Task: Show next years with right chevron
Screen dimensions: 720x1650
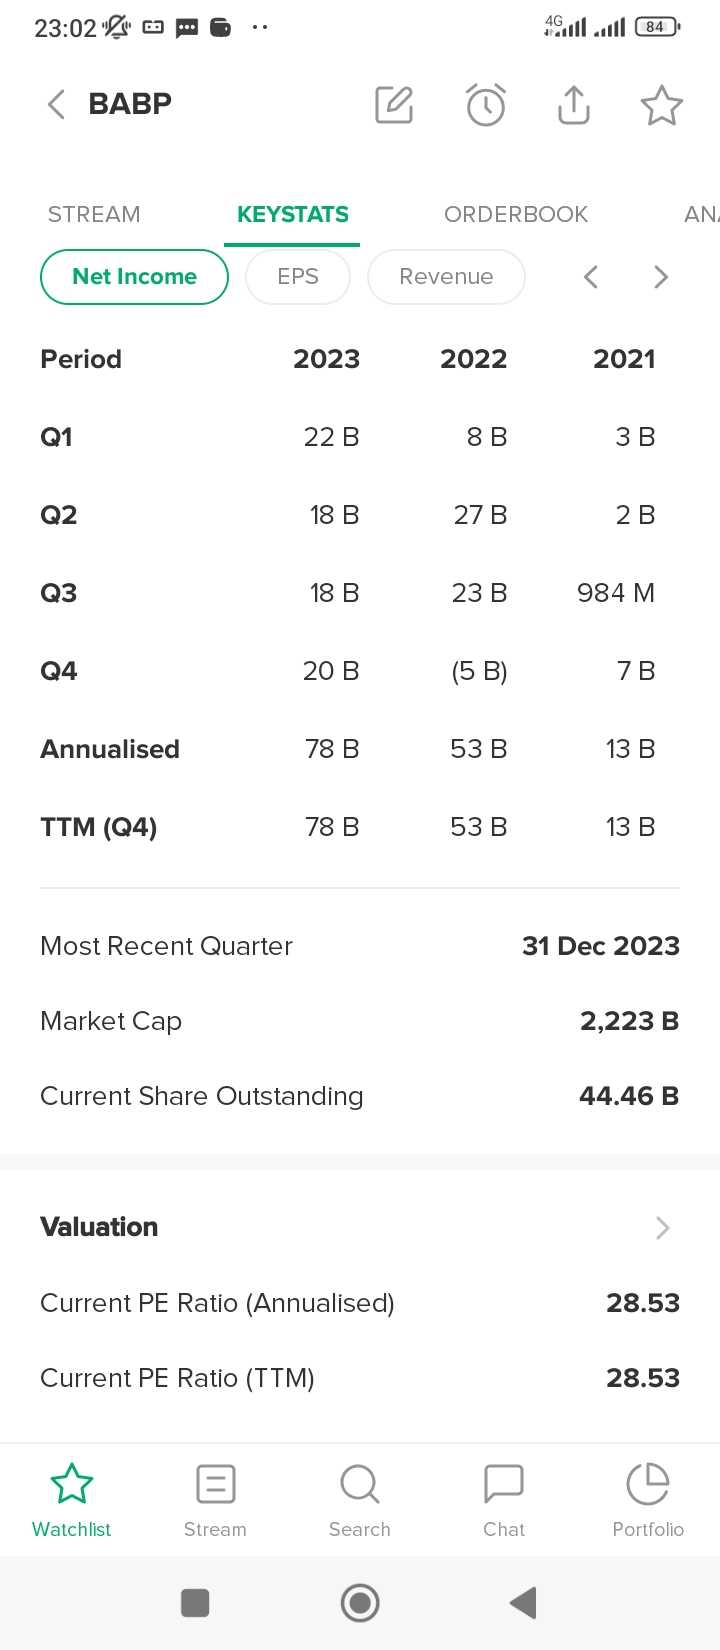Action: [x=661, y=277]
